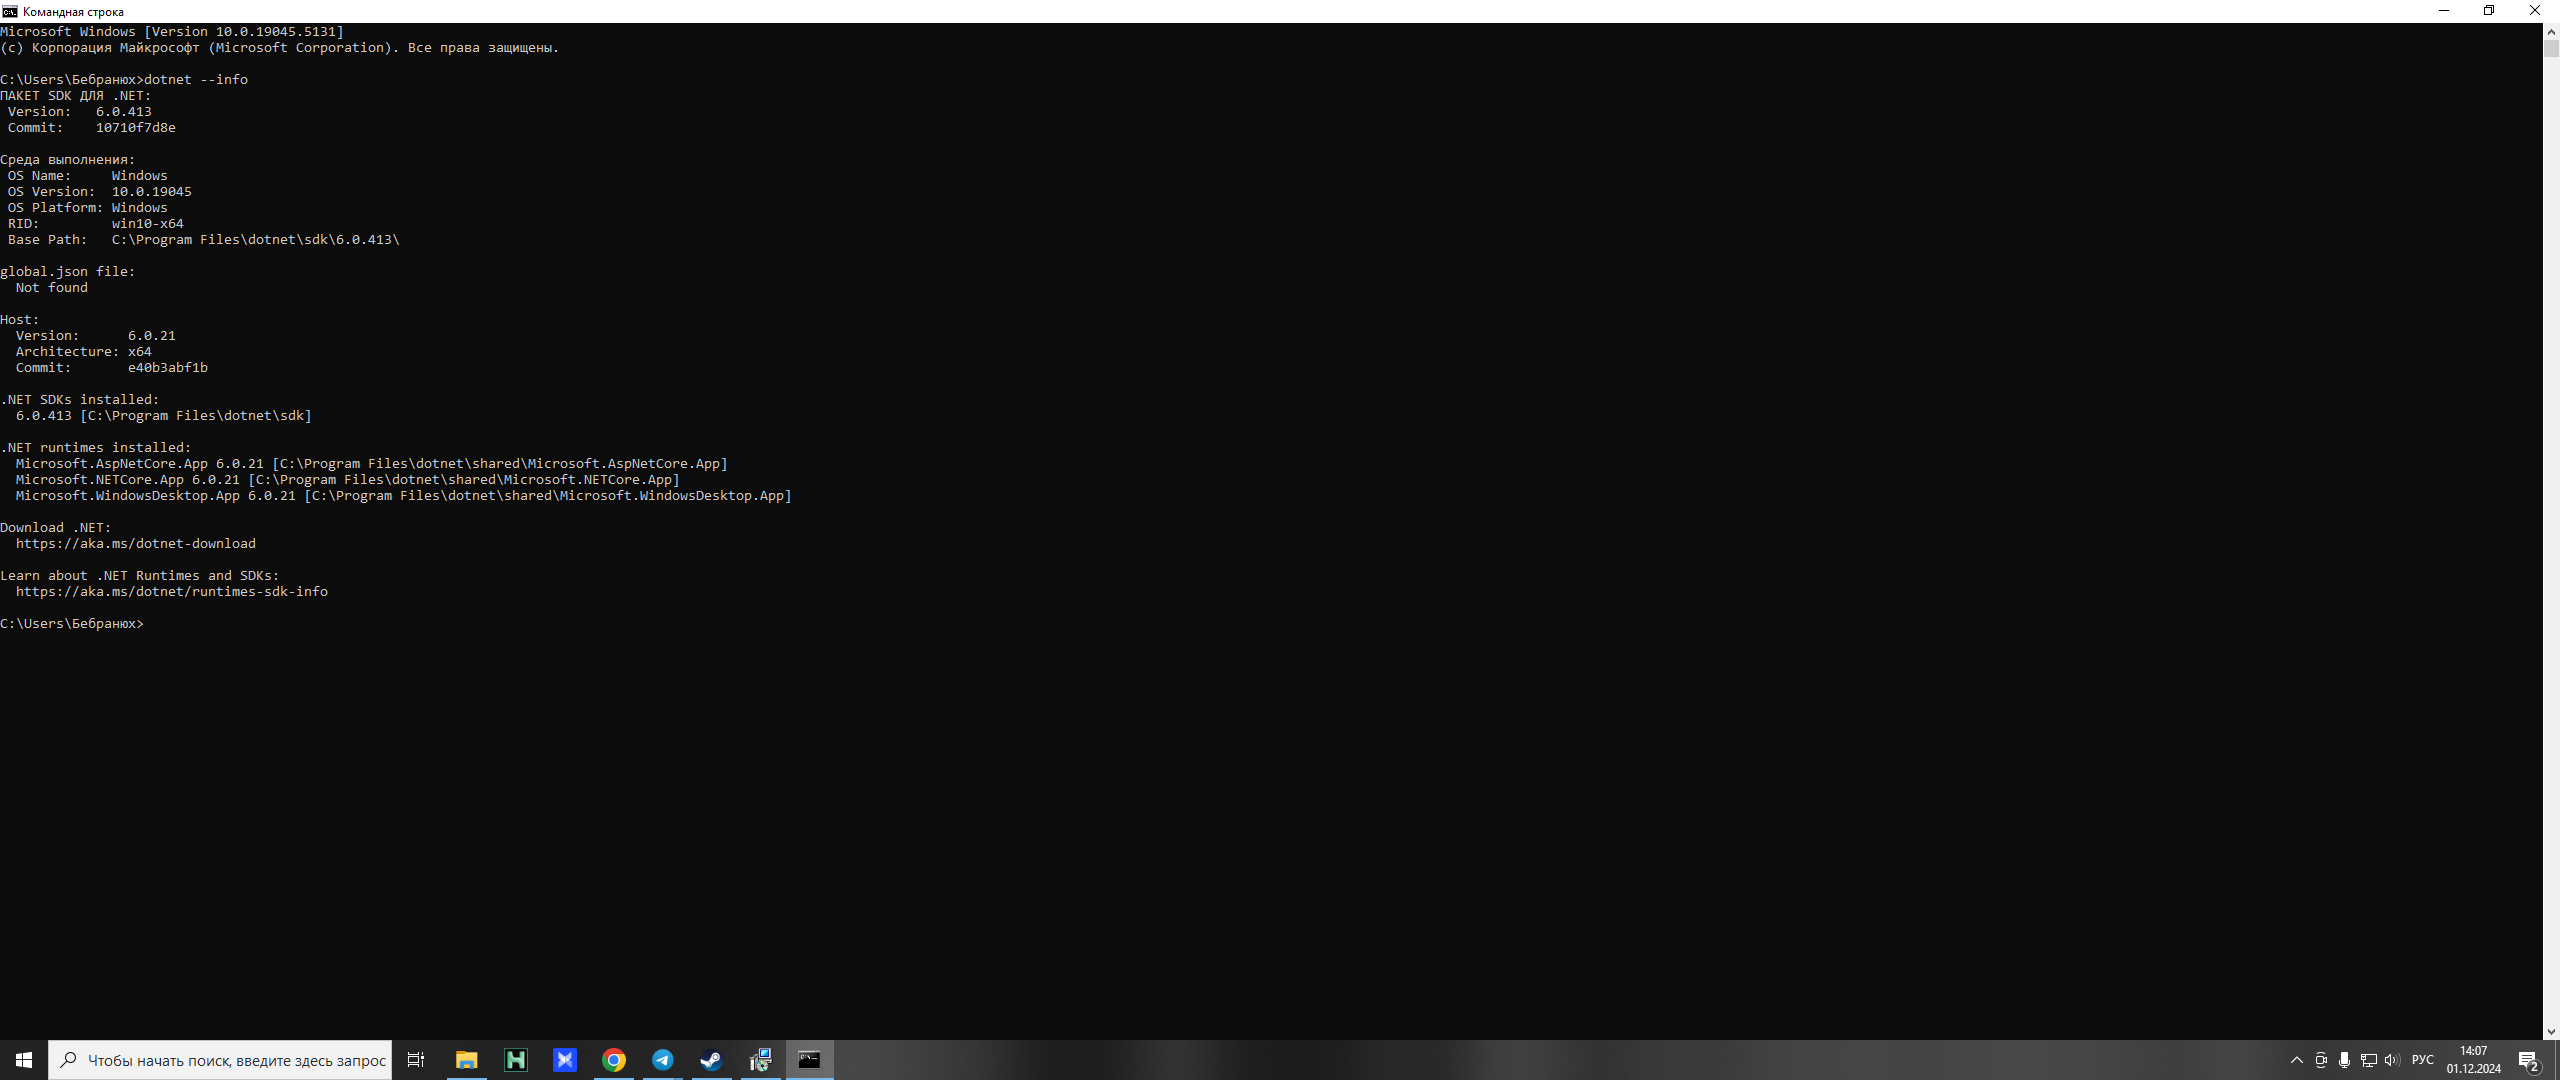Open the Task View button
The height and width of the screenshot is (1080, 2560).
[416, 1060]
